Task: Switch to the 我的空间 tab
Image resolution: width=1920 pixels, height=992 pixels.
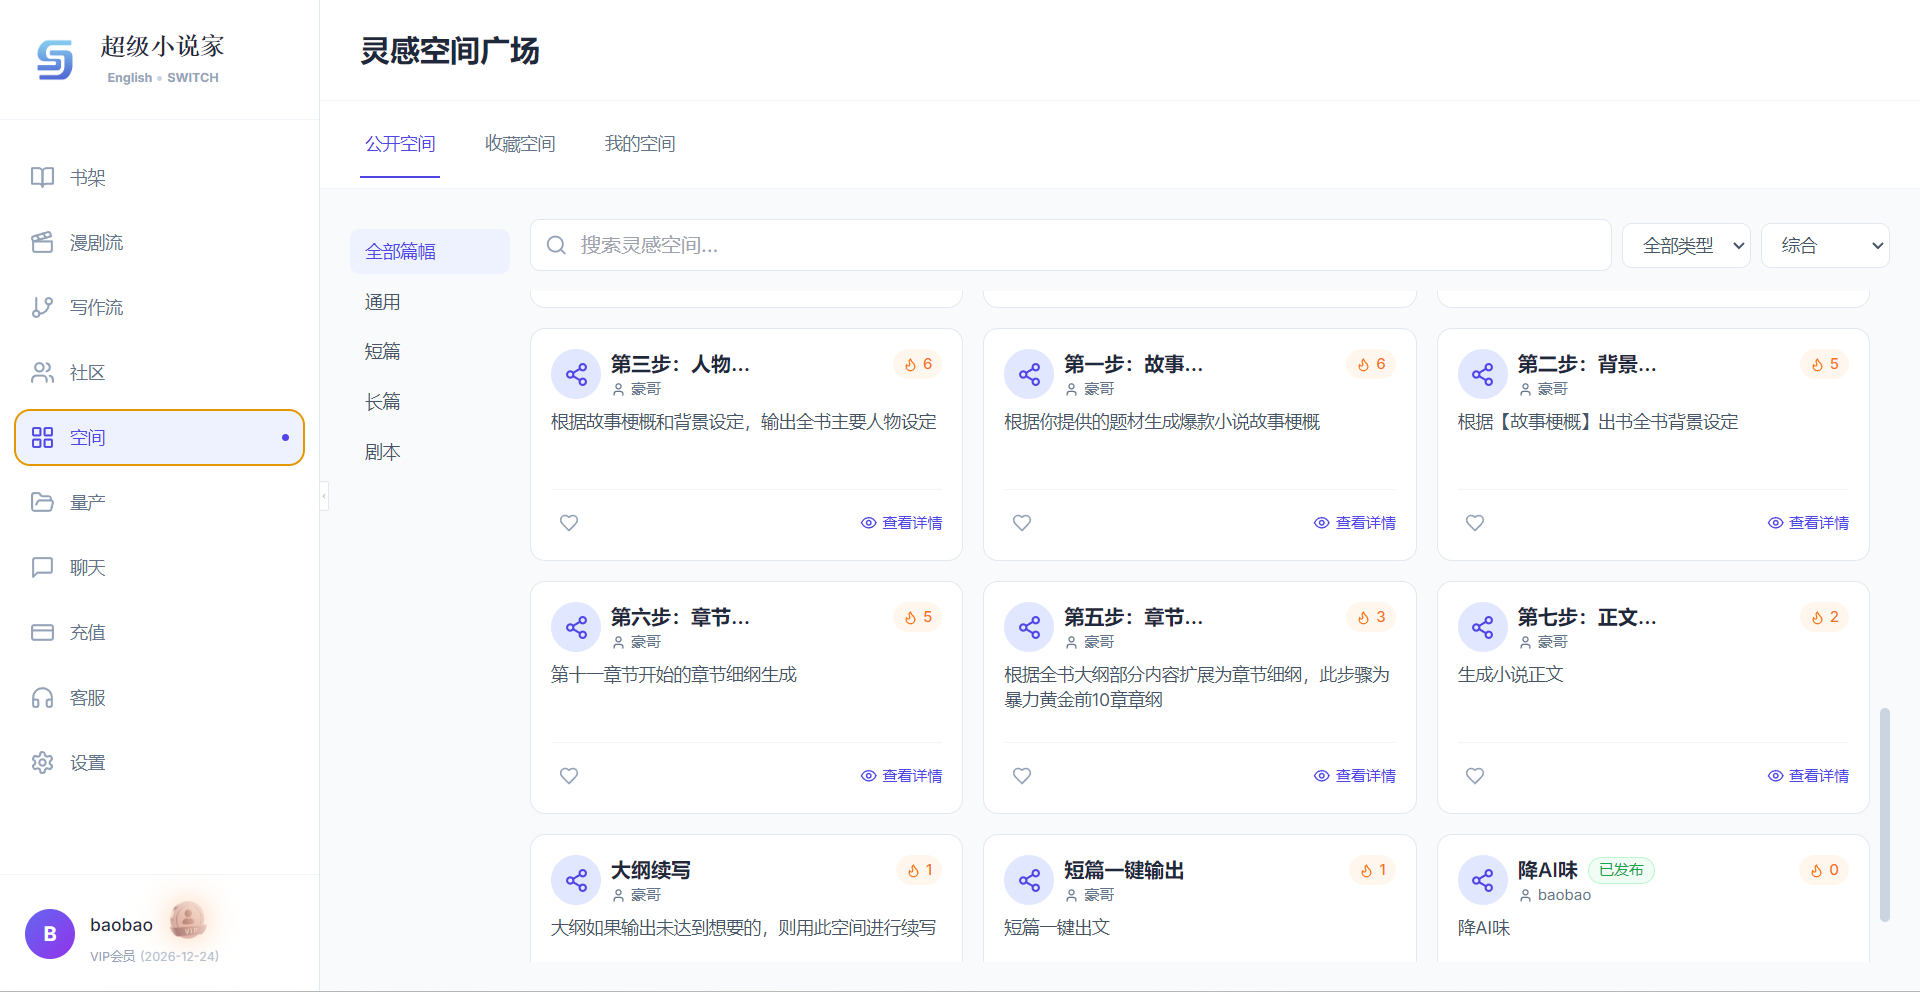Action: tap(639, 143)
